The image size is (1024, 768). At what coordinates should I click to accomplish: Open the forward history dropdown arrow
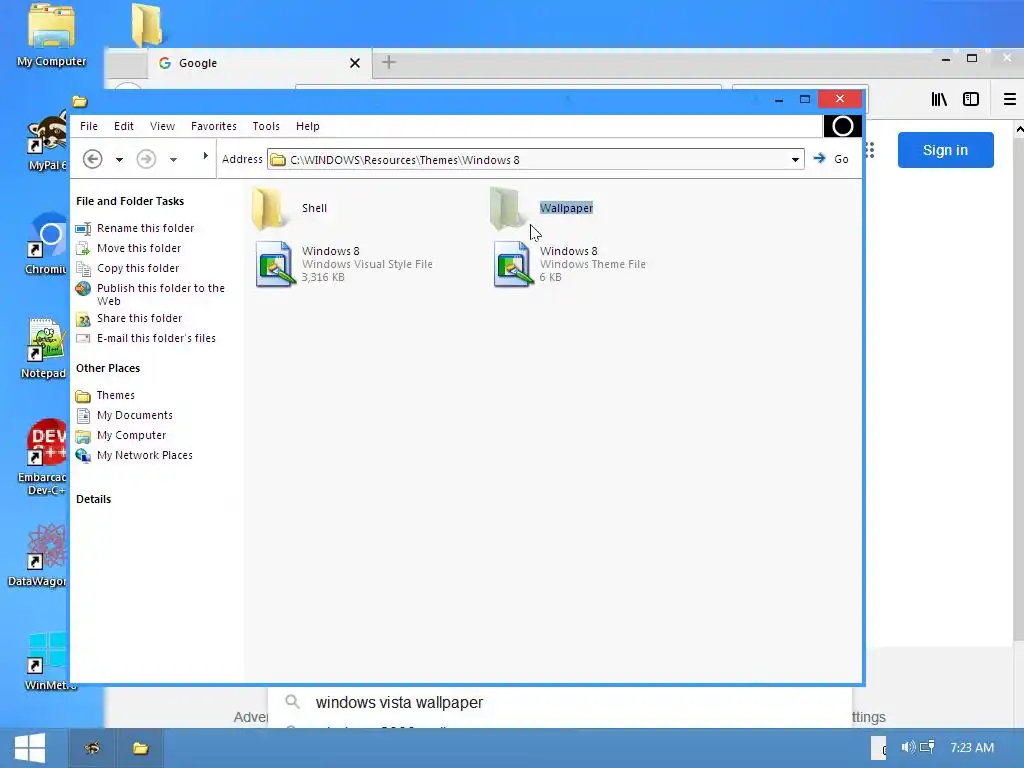(x=173, y=159)
